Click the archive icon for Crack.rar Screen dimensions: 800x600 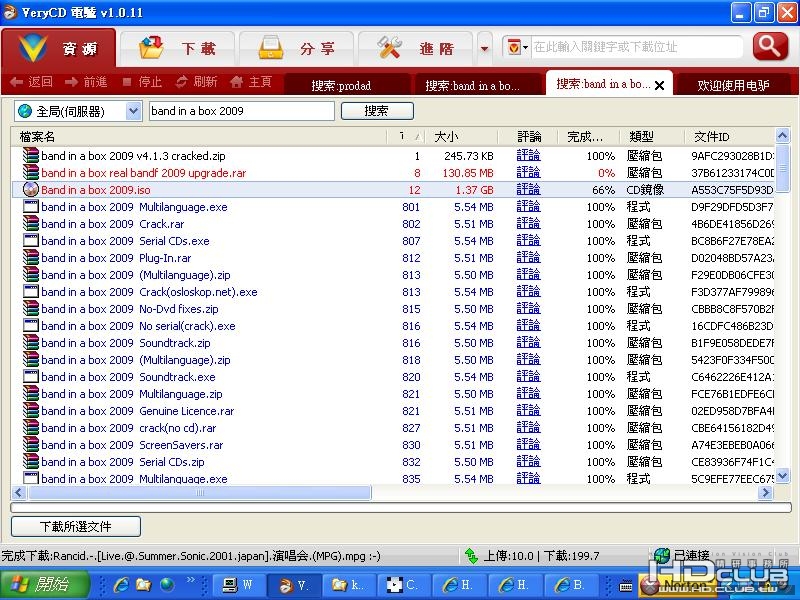pyautogui.click(x=31, y=223)
